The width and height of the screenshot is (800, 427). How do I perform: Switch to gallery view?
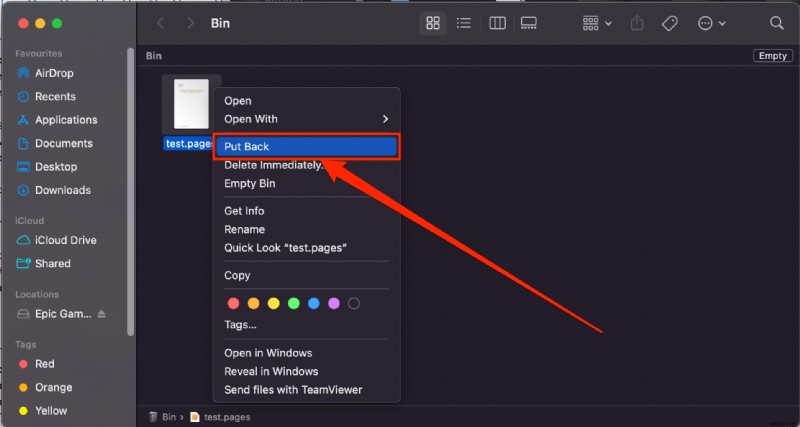(x=529, y=23)
